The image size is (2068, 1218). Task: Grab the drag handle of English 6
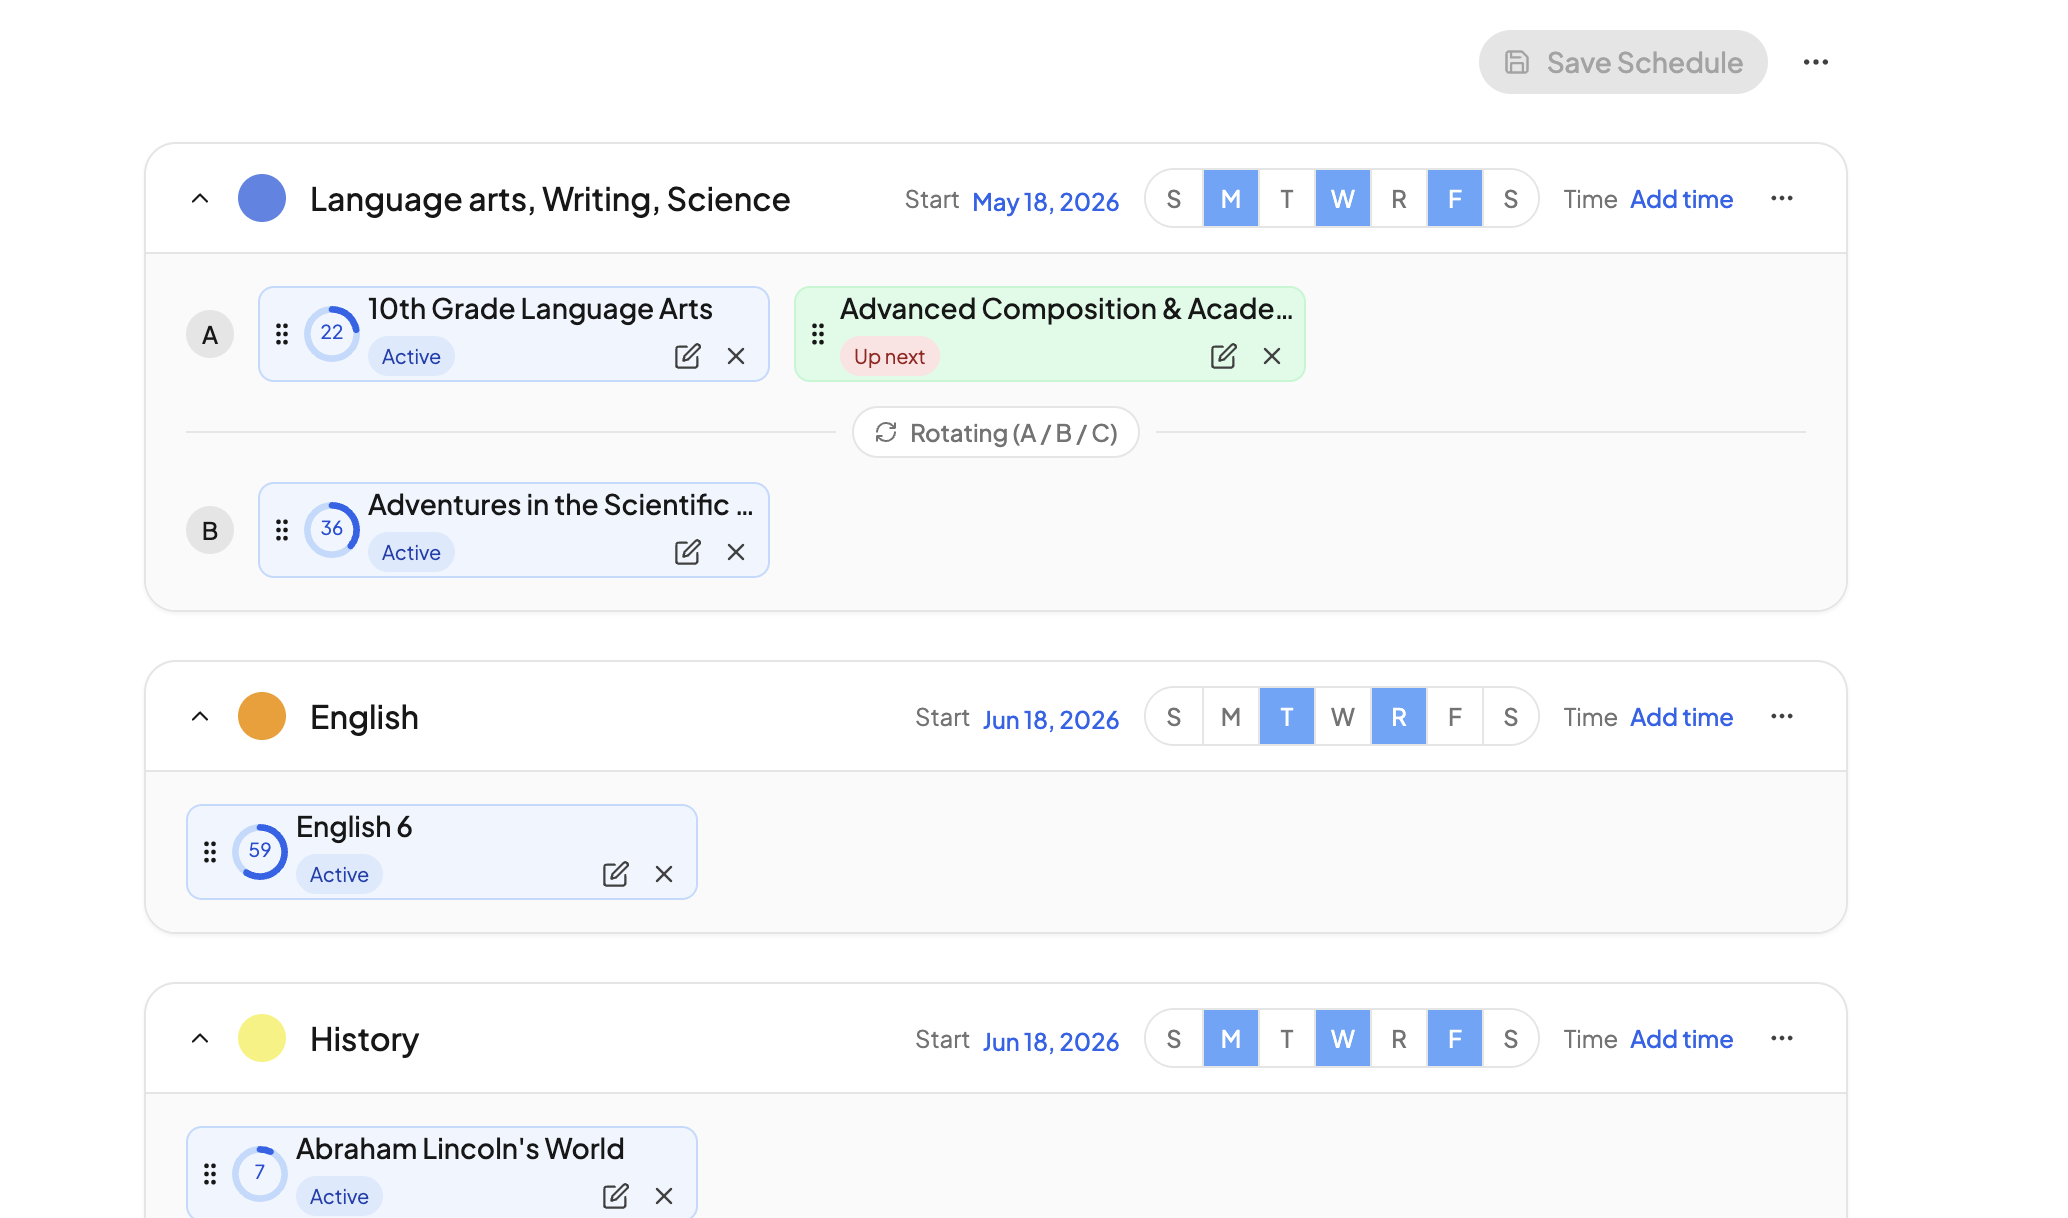(x=210, y=852)
